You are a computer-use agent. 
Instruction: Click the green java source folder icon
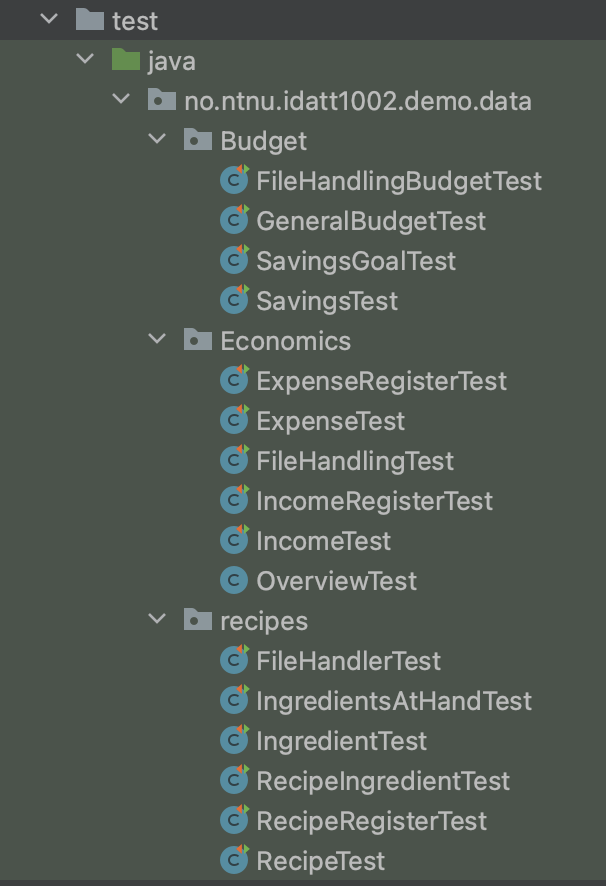coord(125,60)
